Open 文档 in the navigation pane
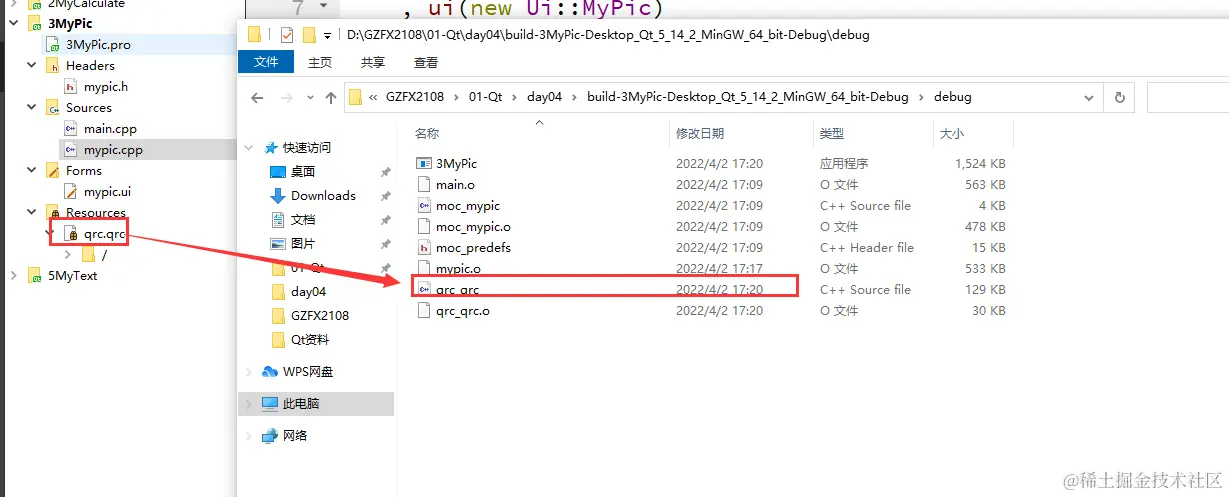The width and height of the screenshot is (1229, 497). click(303, 220)
